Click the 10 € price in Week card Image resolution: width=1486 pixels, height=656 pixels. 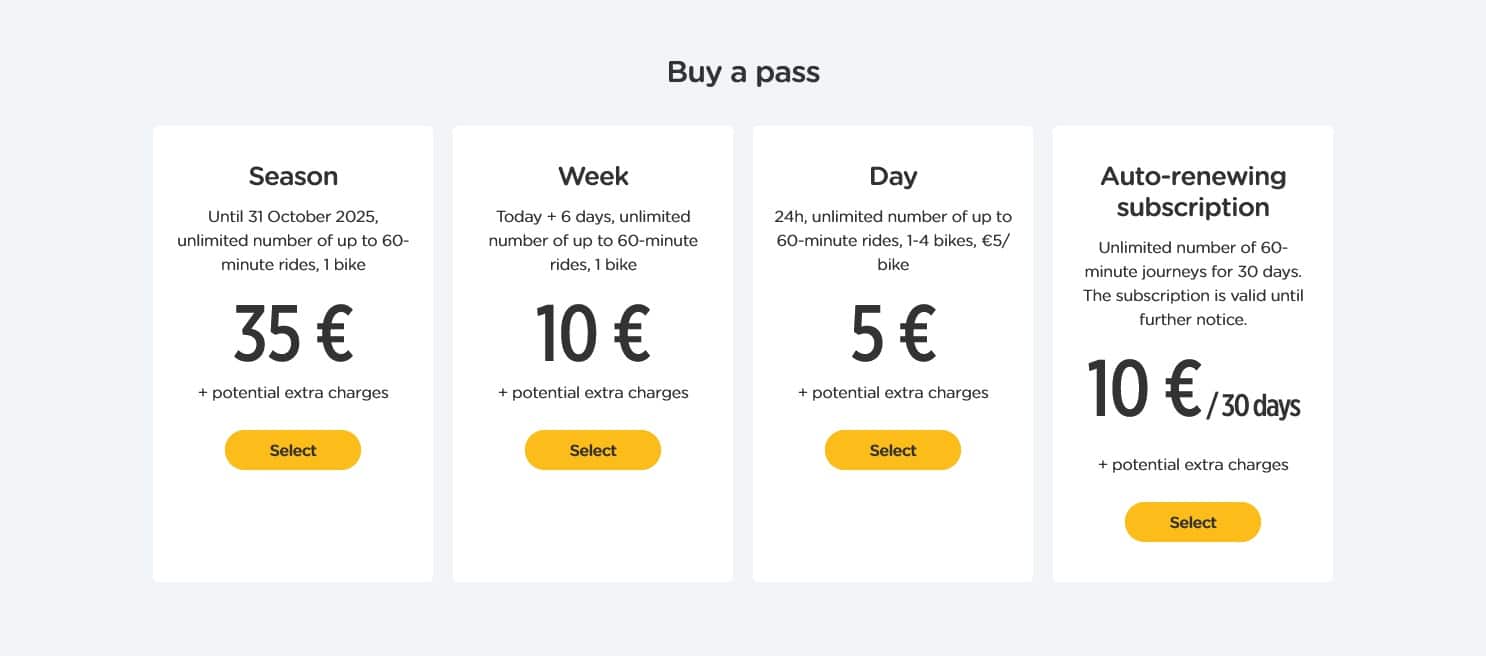(x=593, y=334)
